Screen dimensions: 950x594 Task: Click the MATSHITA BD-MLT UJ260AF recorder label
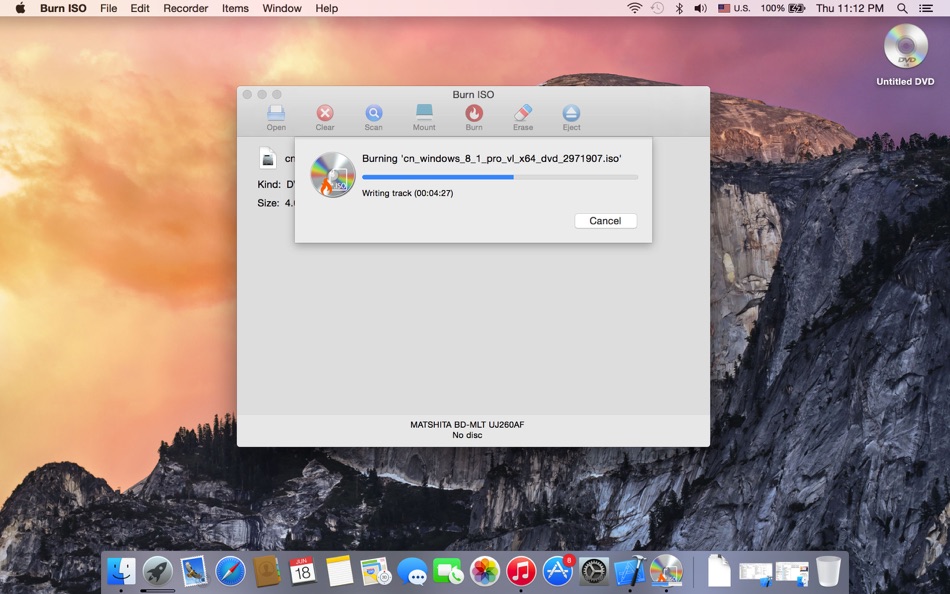click(x=467, y=424)
